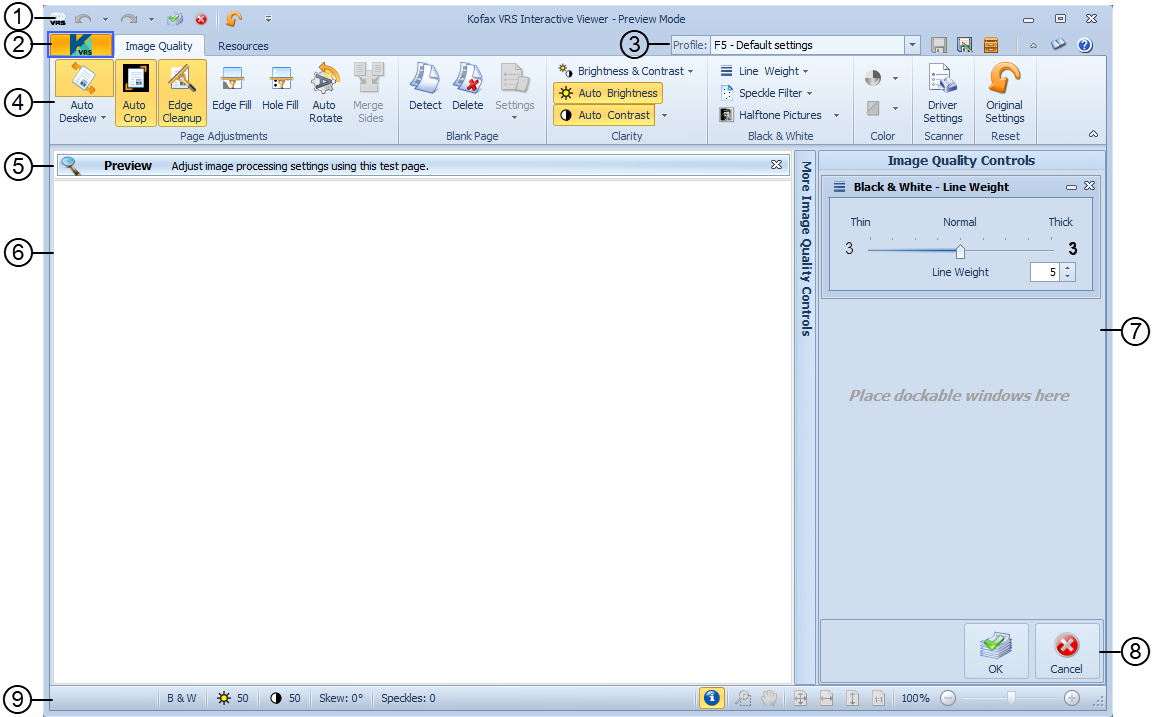Select the zoom-to-region magnifier tool
The image size is (1153, 717).
point(743,698)
